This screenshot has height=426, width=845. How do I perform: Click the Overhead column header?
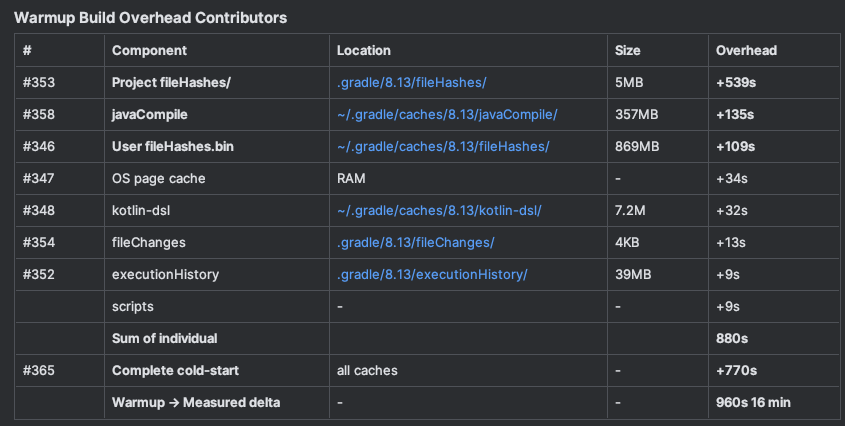click(746, 50)
